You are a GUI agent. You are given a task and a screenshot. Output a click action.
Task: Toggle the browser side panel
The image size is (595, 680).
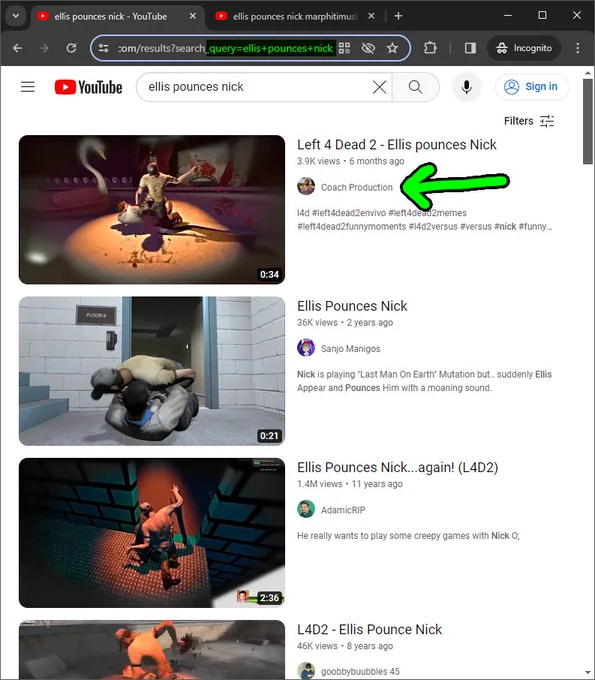pyautogui.click(x=470, y=48)
